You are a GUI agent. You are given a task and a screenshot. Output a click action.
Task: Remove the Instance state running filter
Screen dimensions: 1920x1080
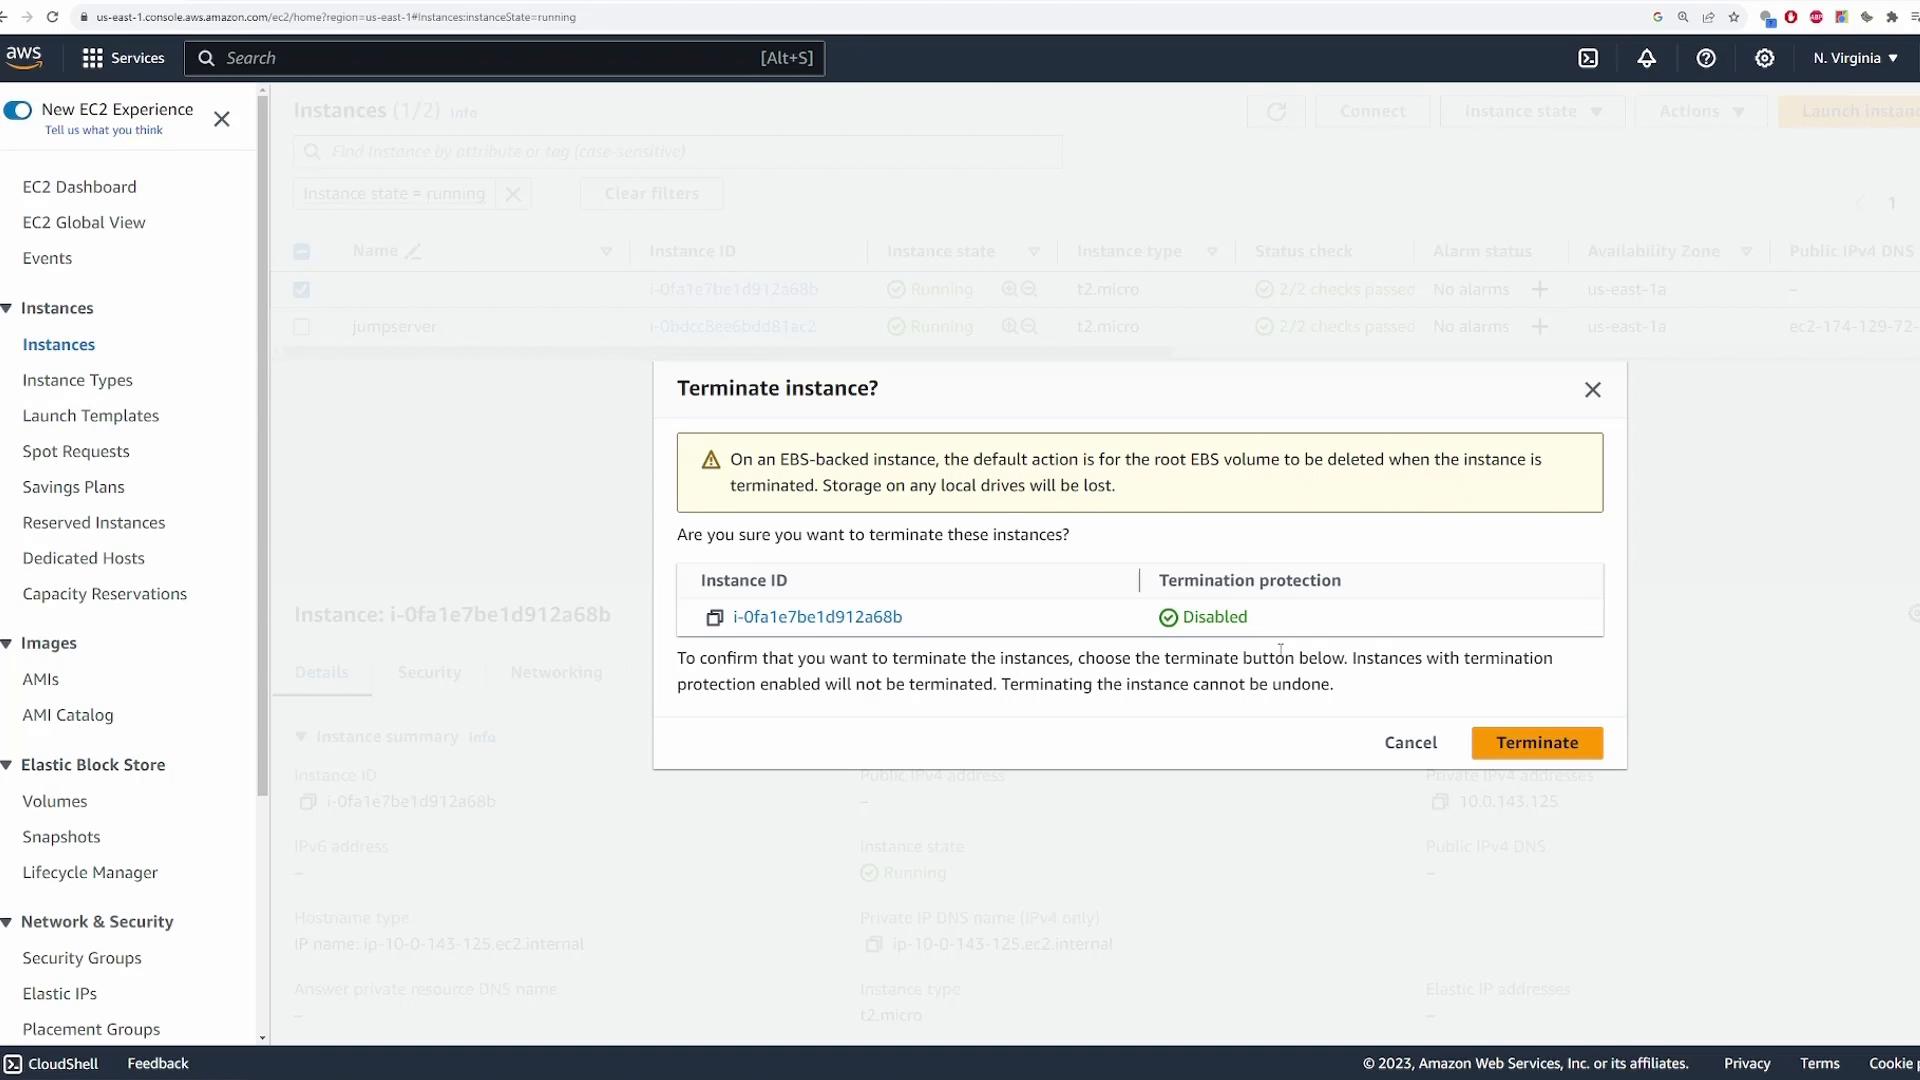click(513, 194)
